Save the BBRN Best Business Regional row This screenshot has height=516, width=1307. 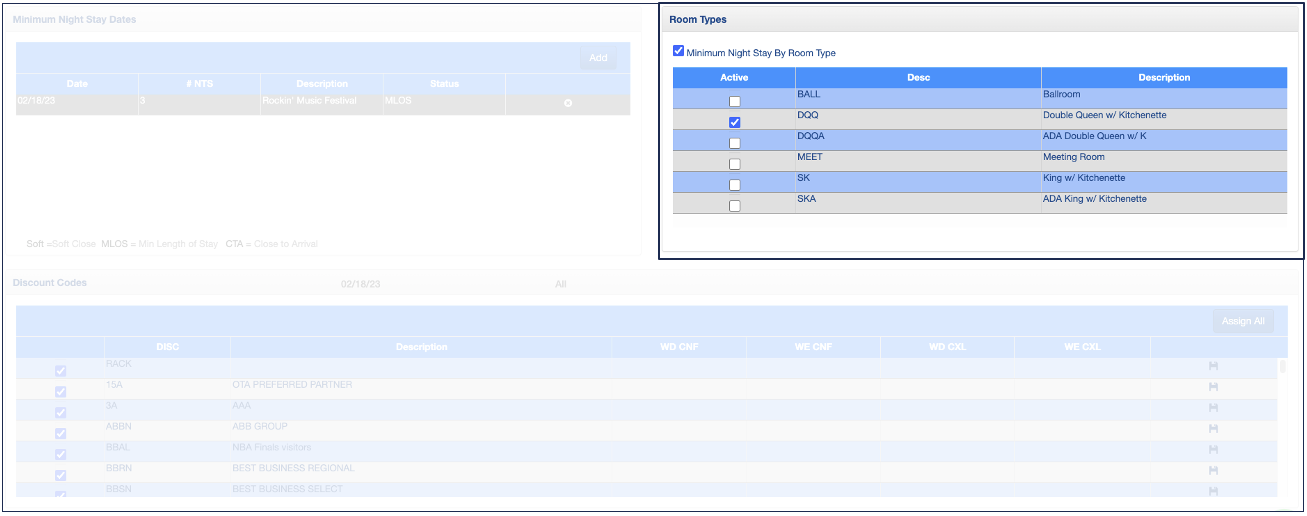pyautogui.click(x=1213, y=471)
